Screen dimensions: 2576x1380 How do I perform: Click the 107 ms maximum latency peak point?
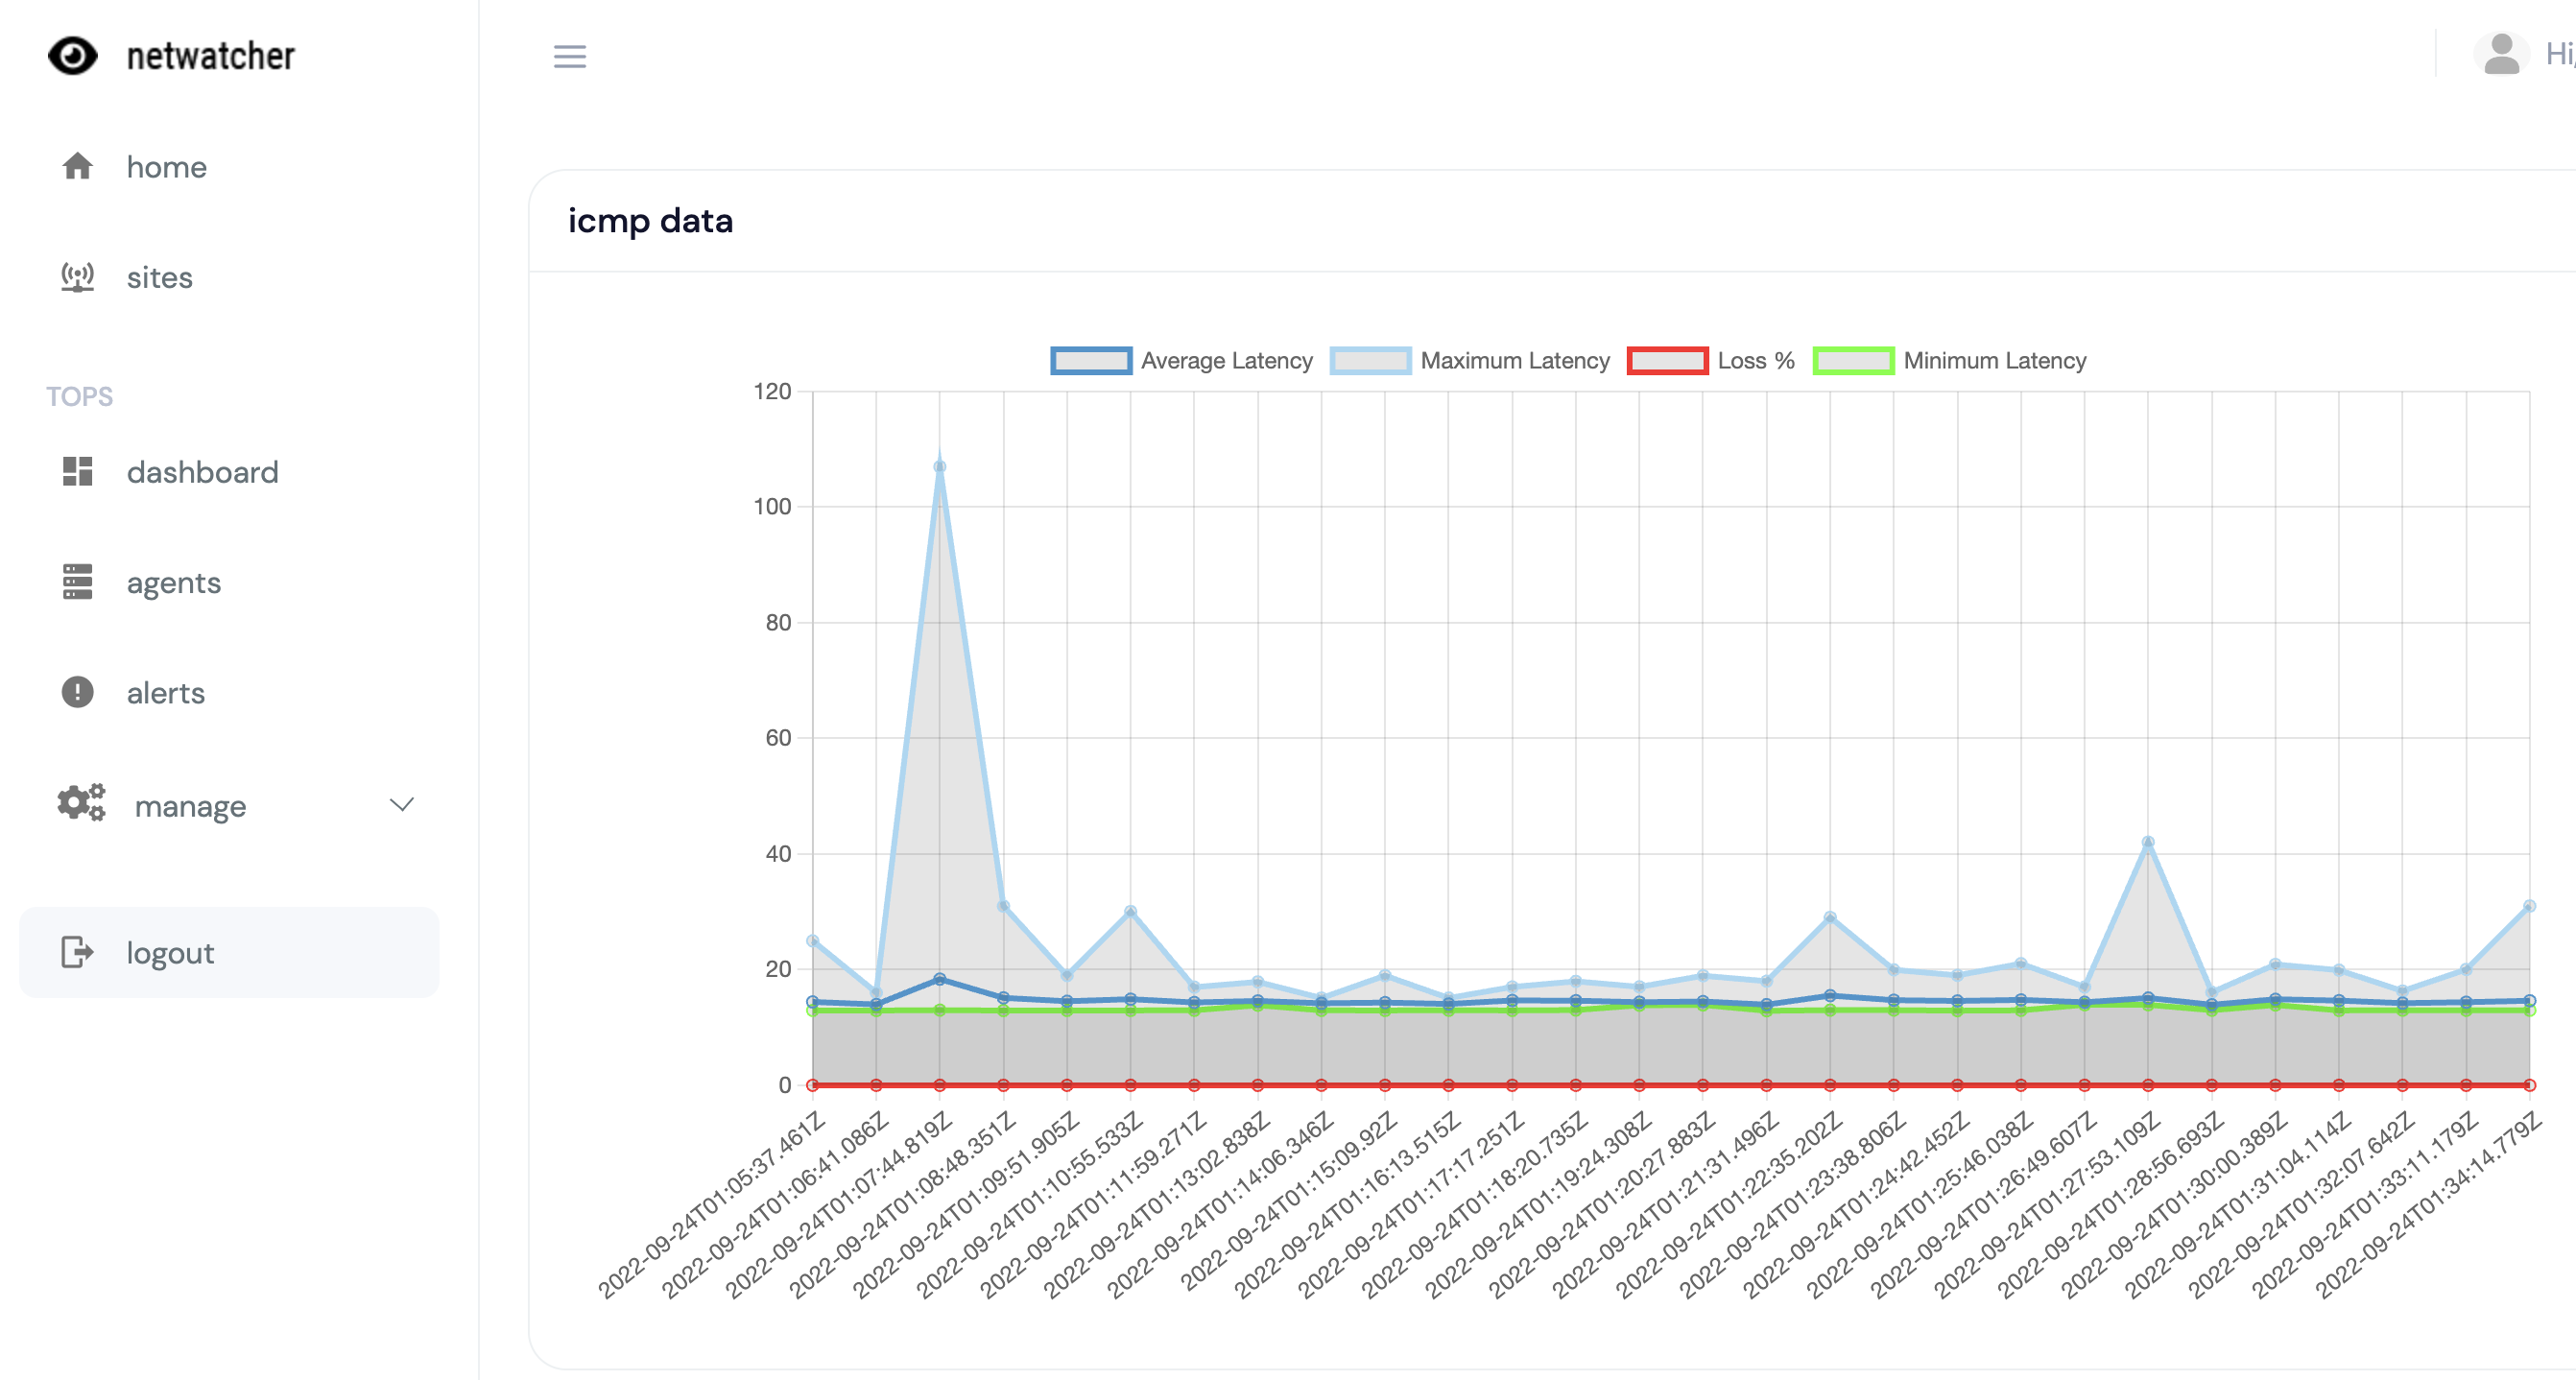coord(939,467)
